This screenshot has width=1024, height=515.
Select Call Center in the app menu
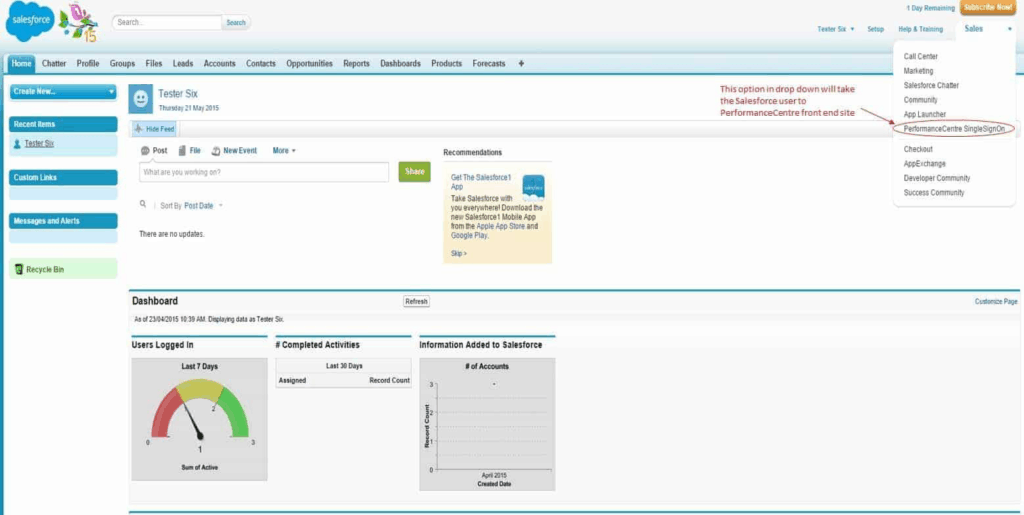pyautogui.click(x=920, y=57)
